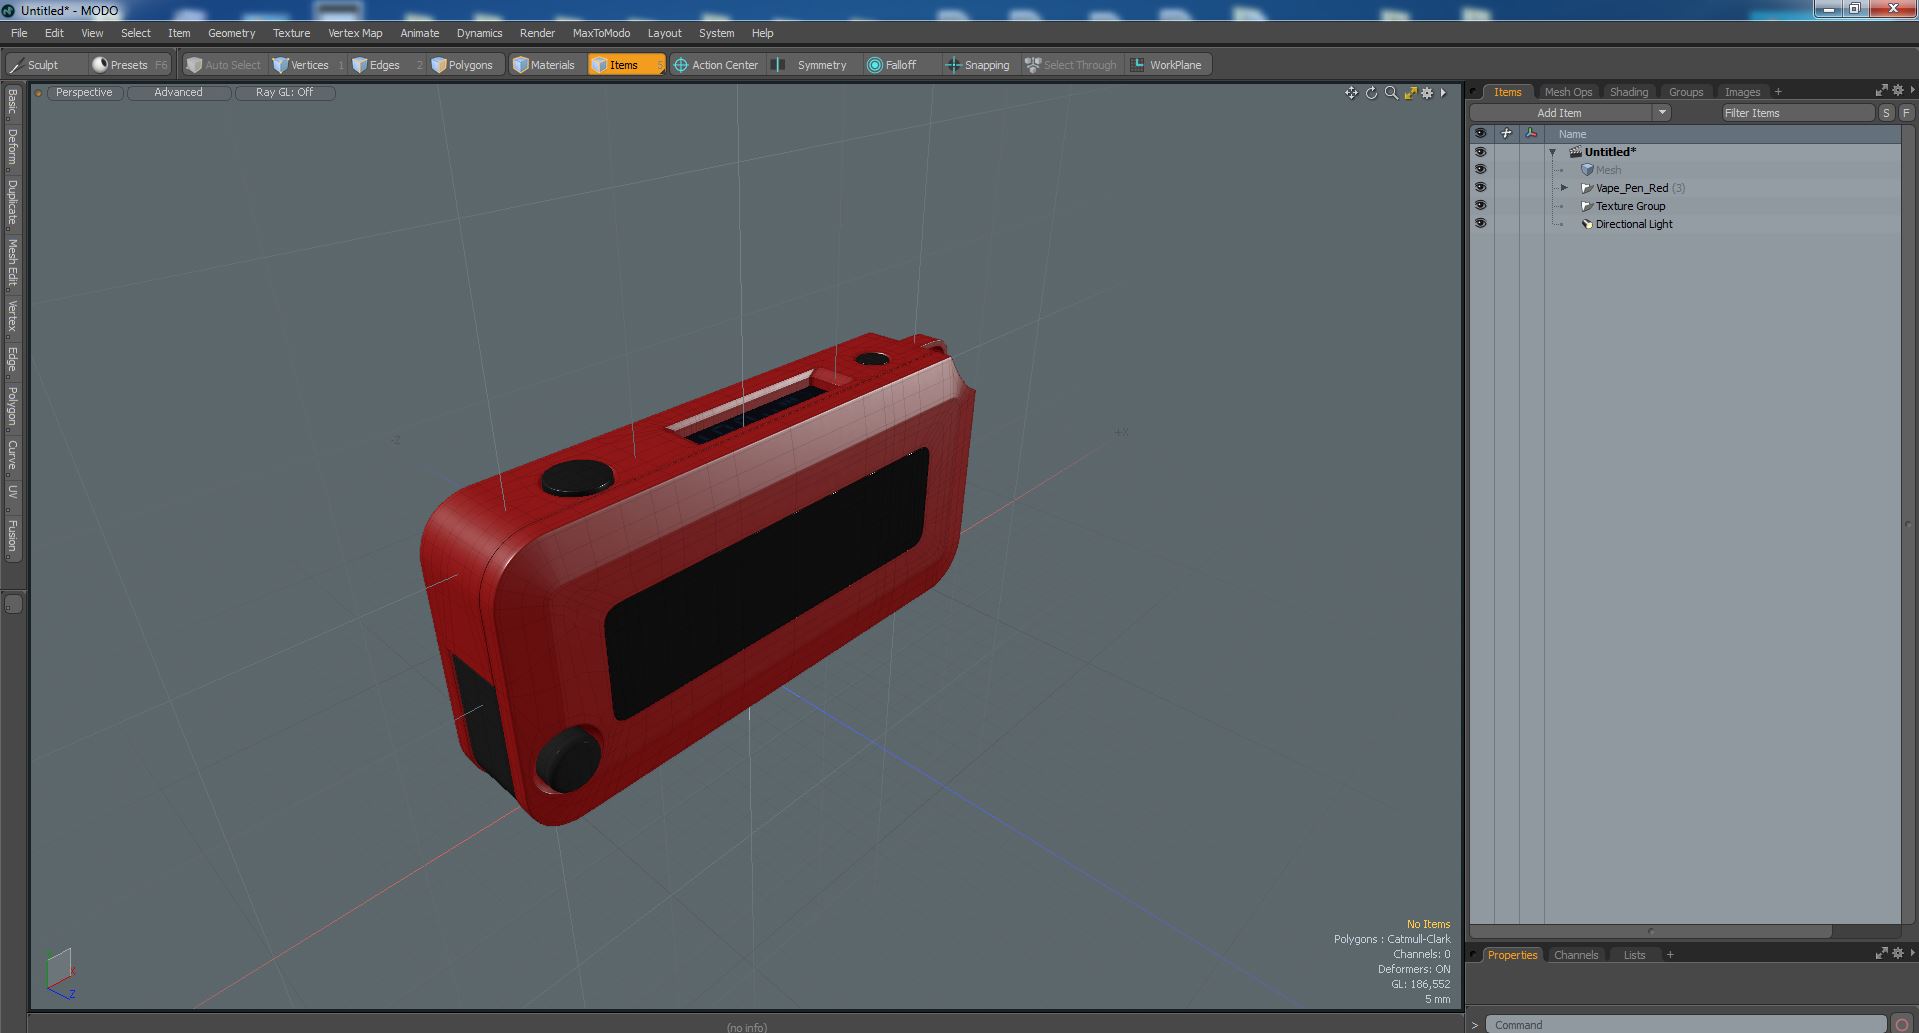Open the Items panel settings gear

(1897, 90)
